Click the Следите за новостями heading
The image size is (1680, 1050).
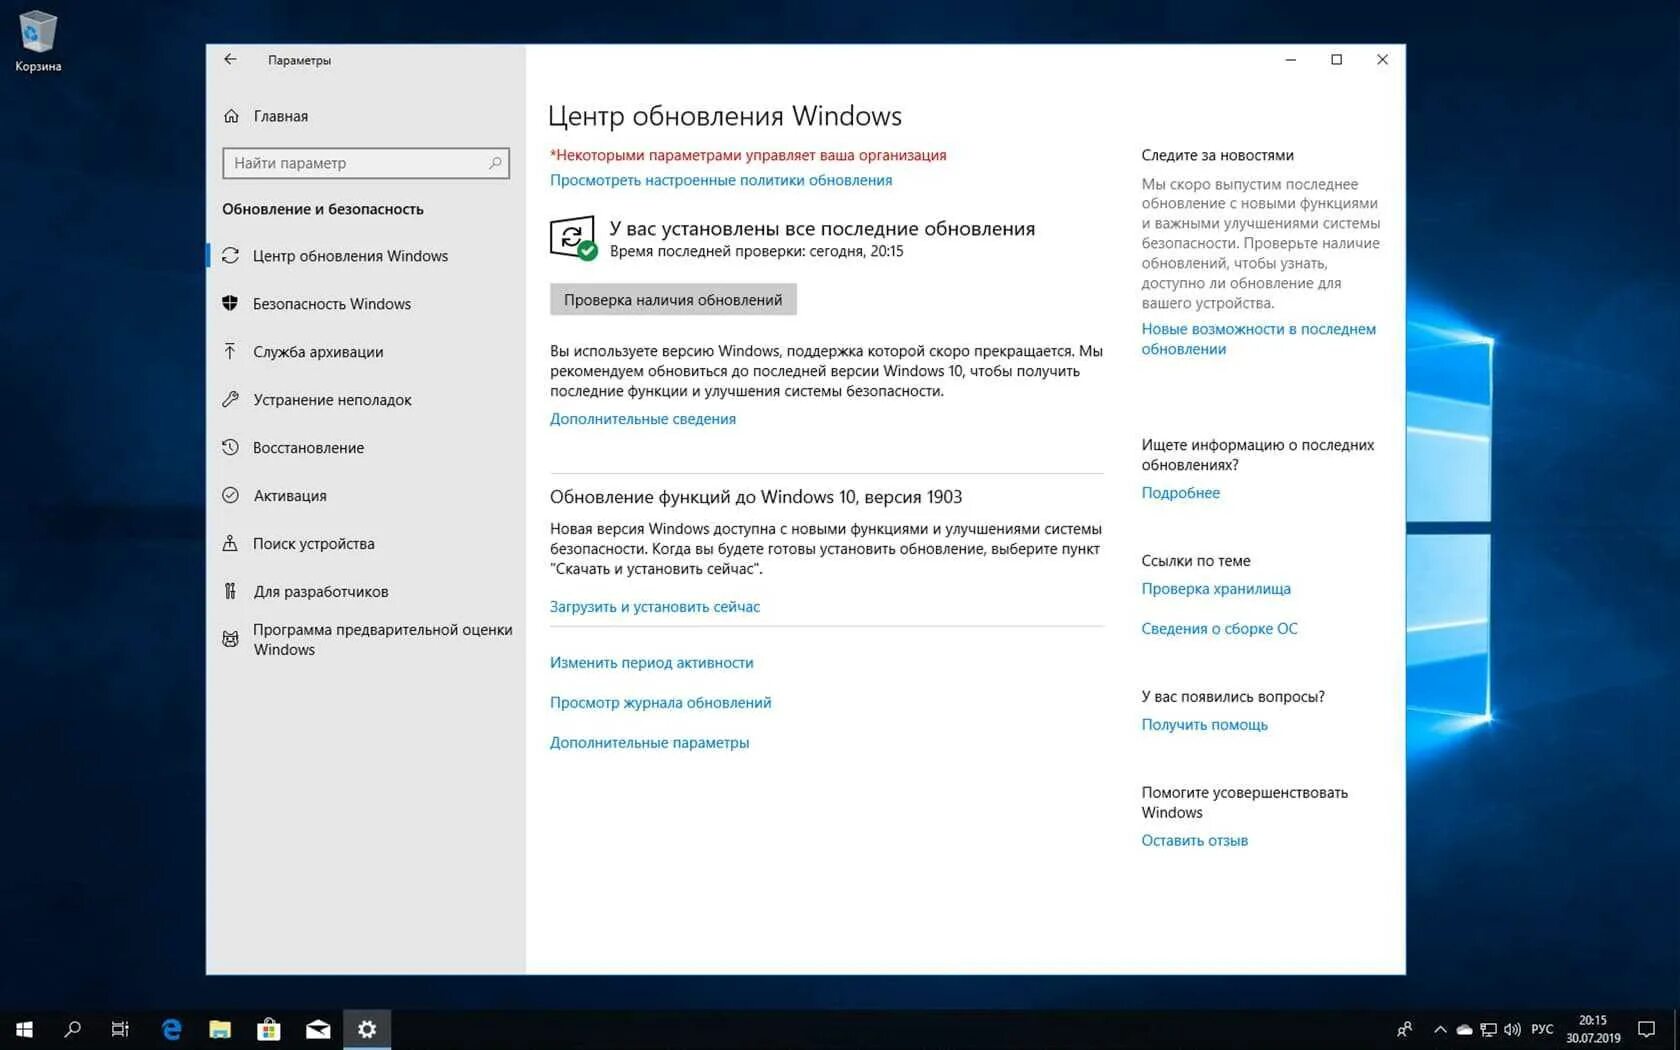click(x=1218, y=155)
